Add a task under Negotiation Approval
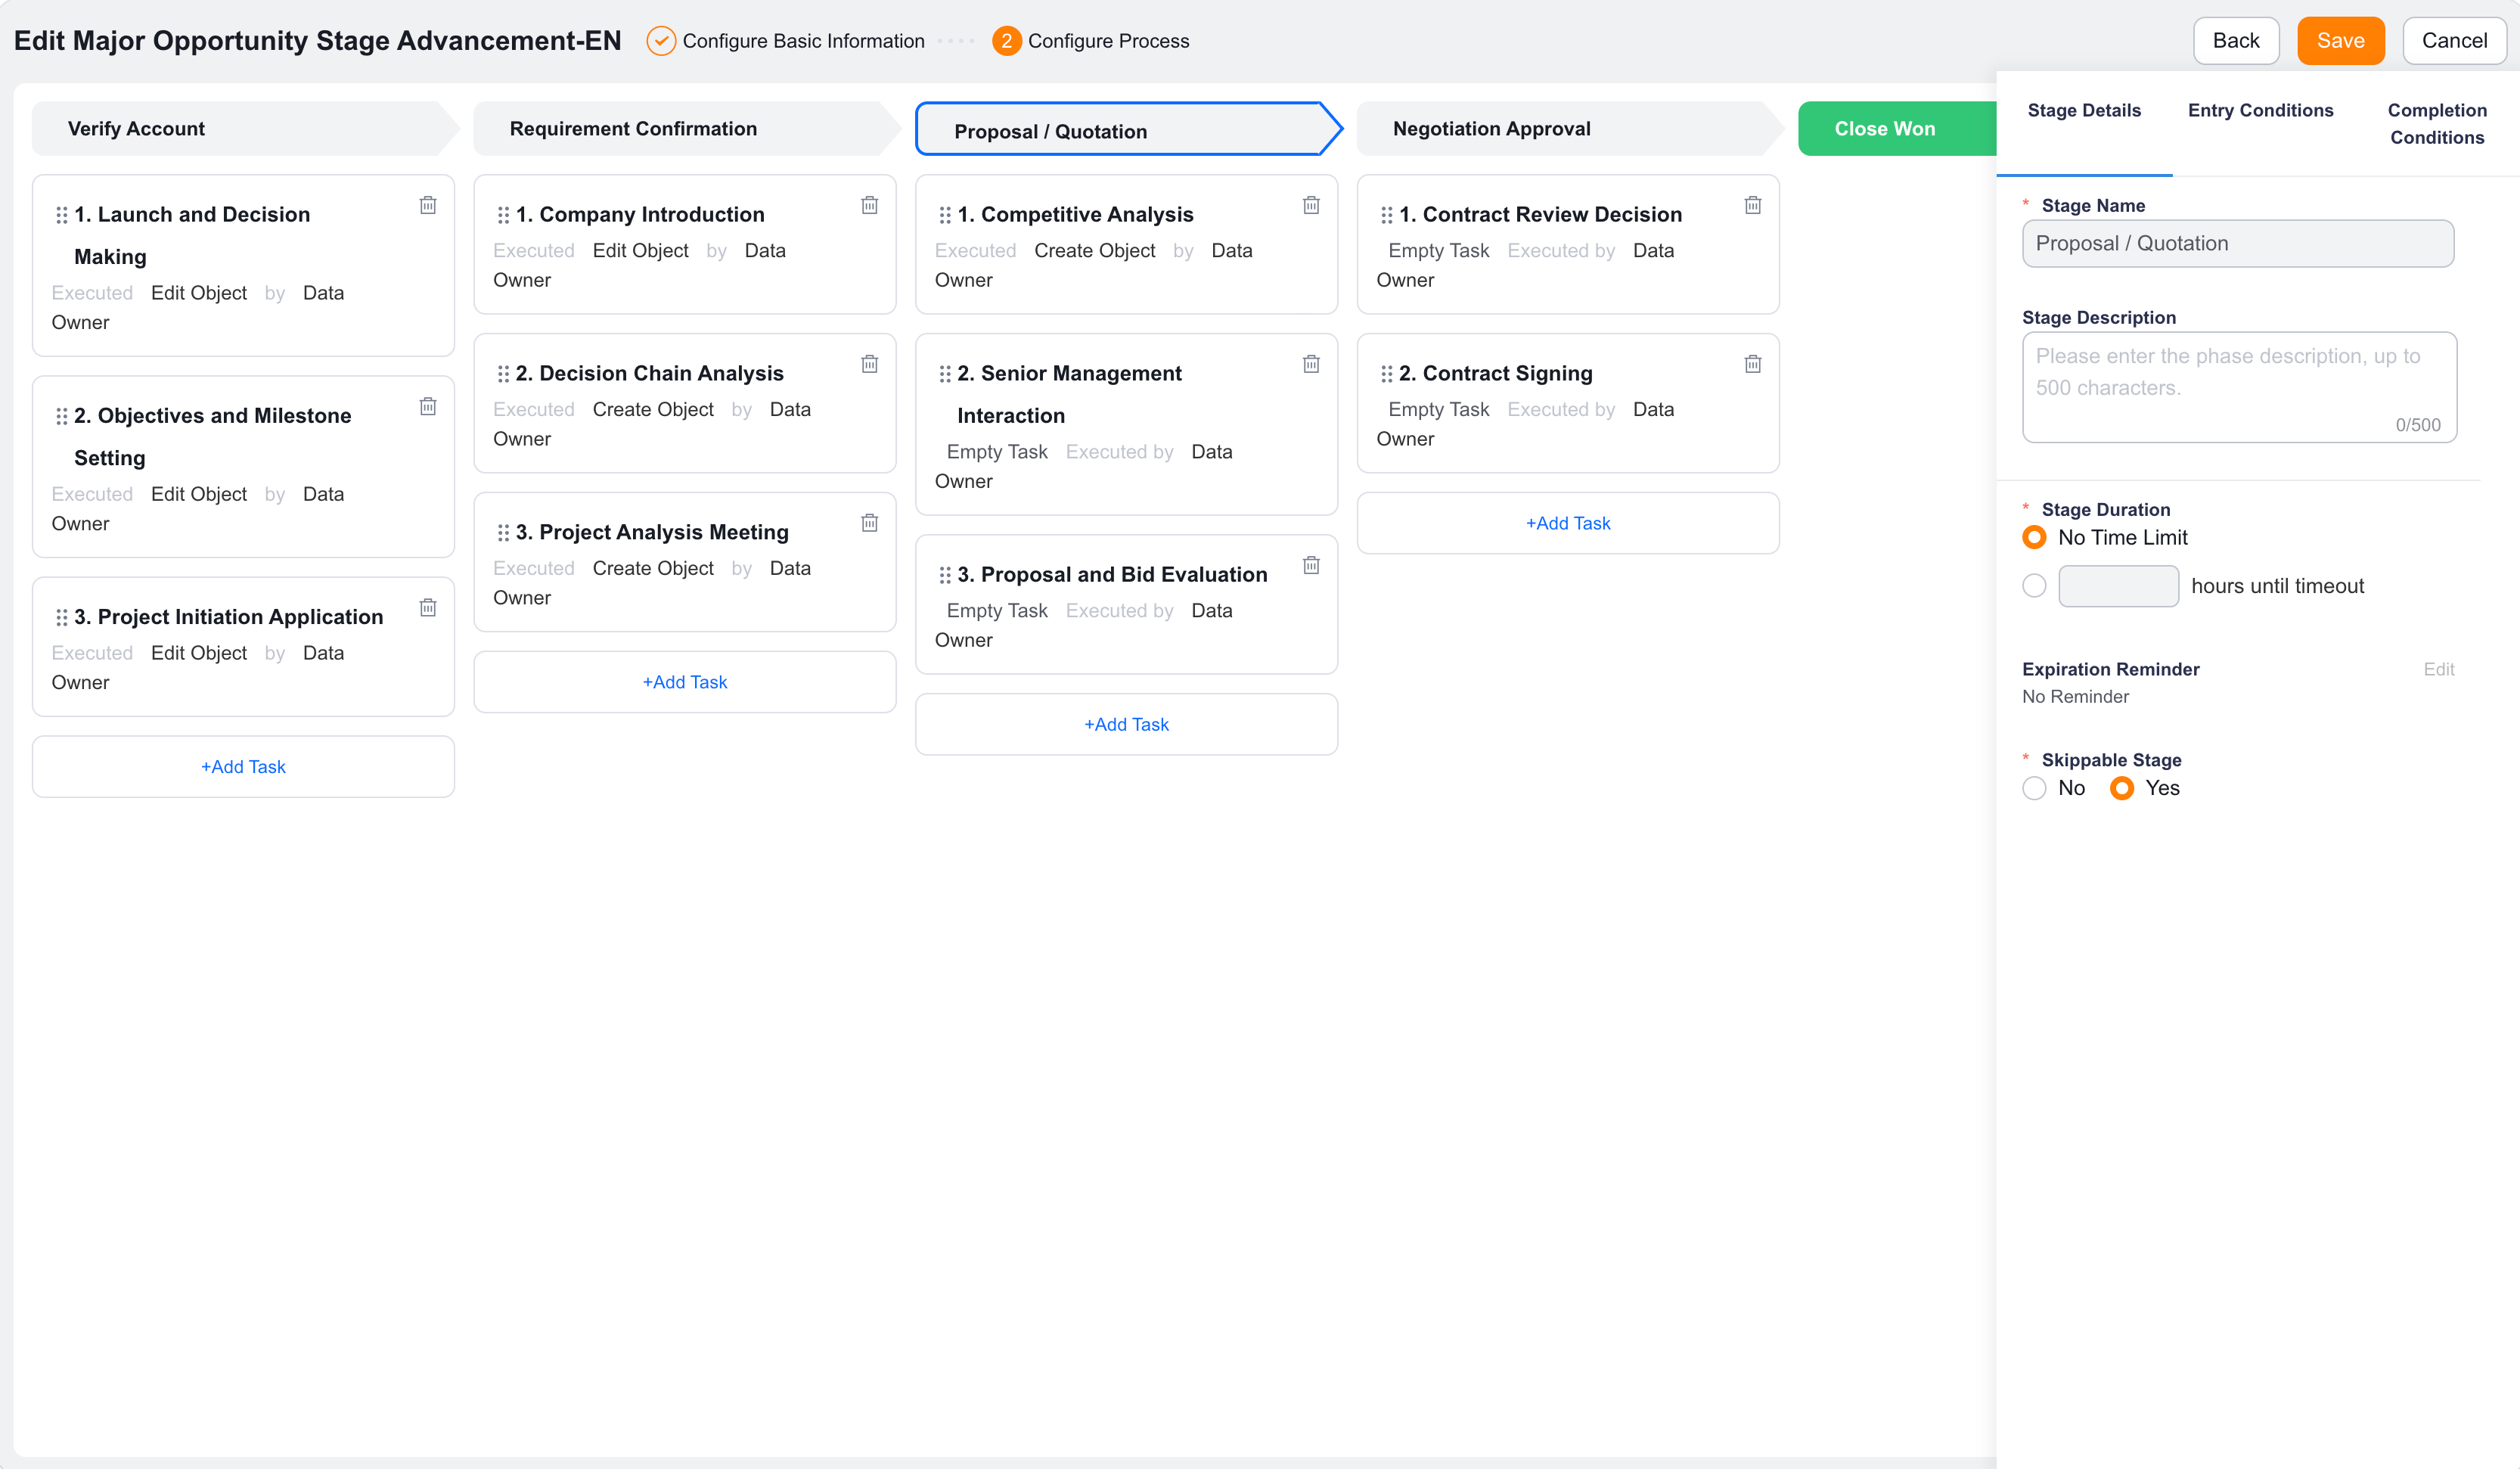The image size is (2520, 1469). 1568,523
